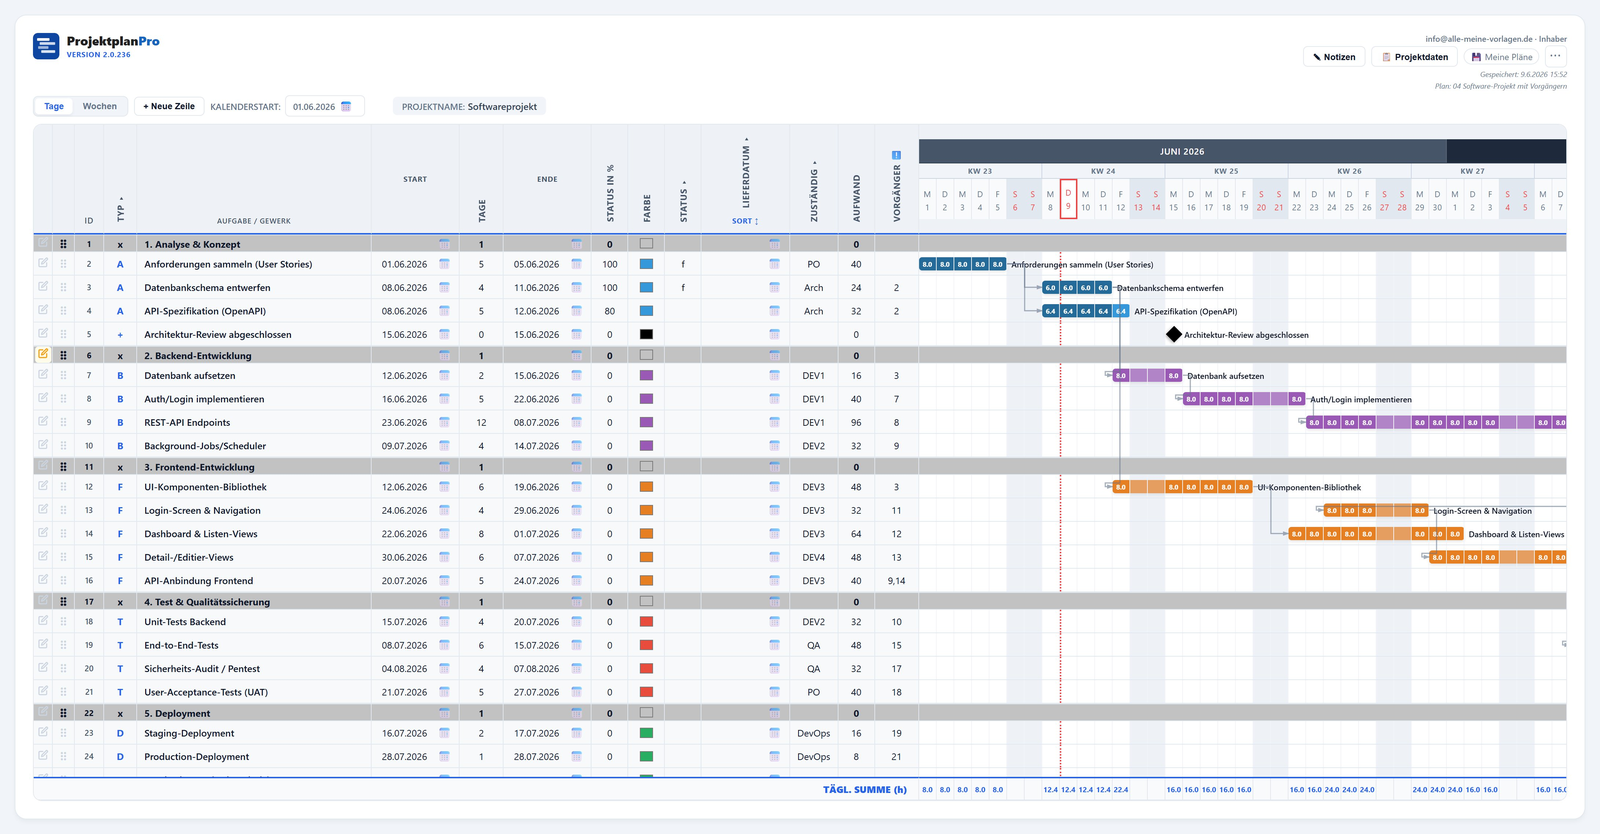Open Projektdaten dialog
Image resolution: width=1600 pixels, height=834 pixels.
click(x=1414, y=57)
